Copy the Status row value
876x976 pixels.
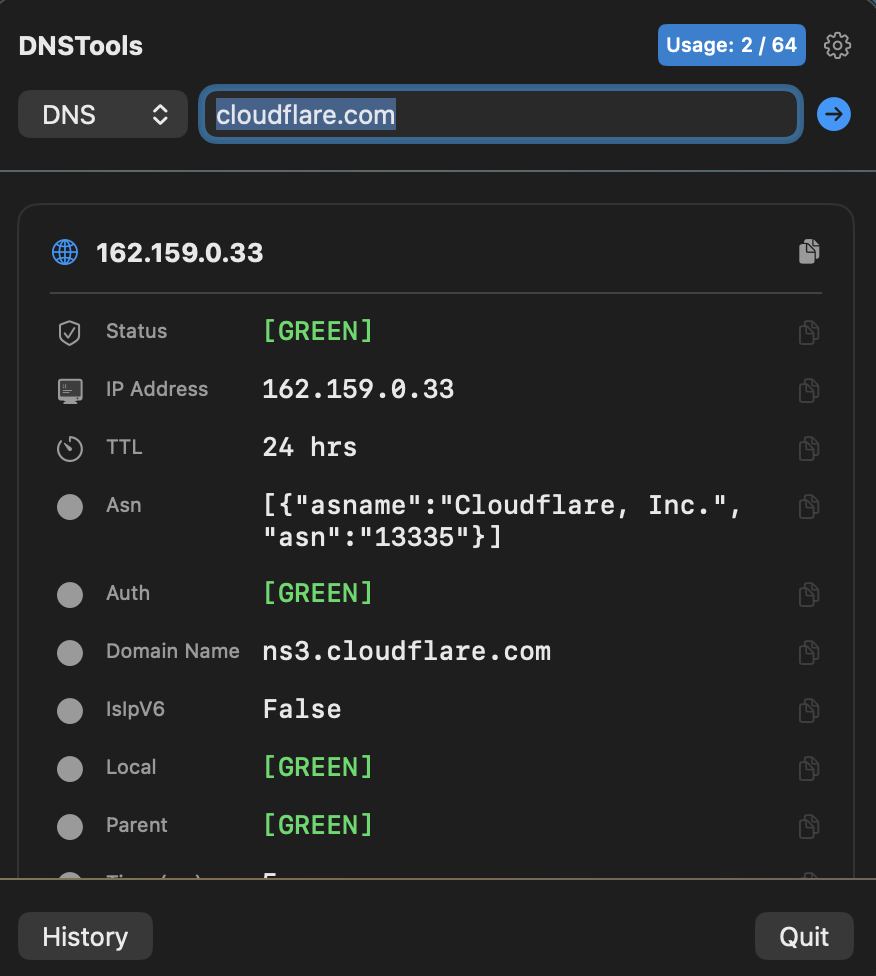[809, 332]
